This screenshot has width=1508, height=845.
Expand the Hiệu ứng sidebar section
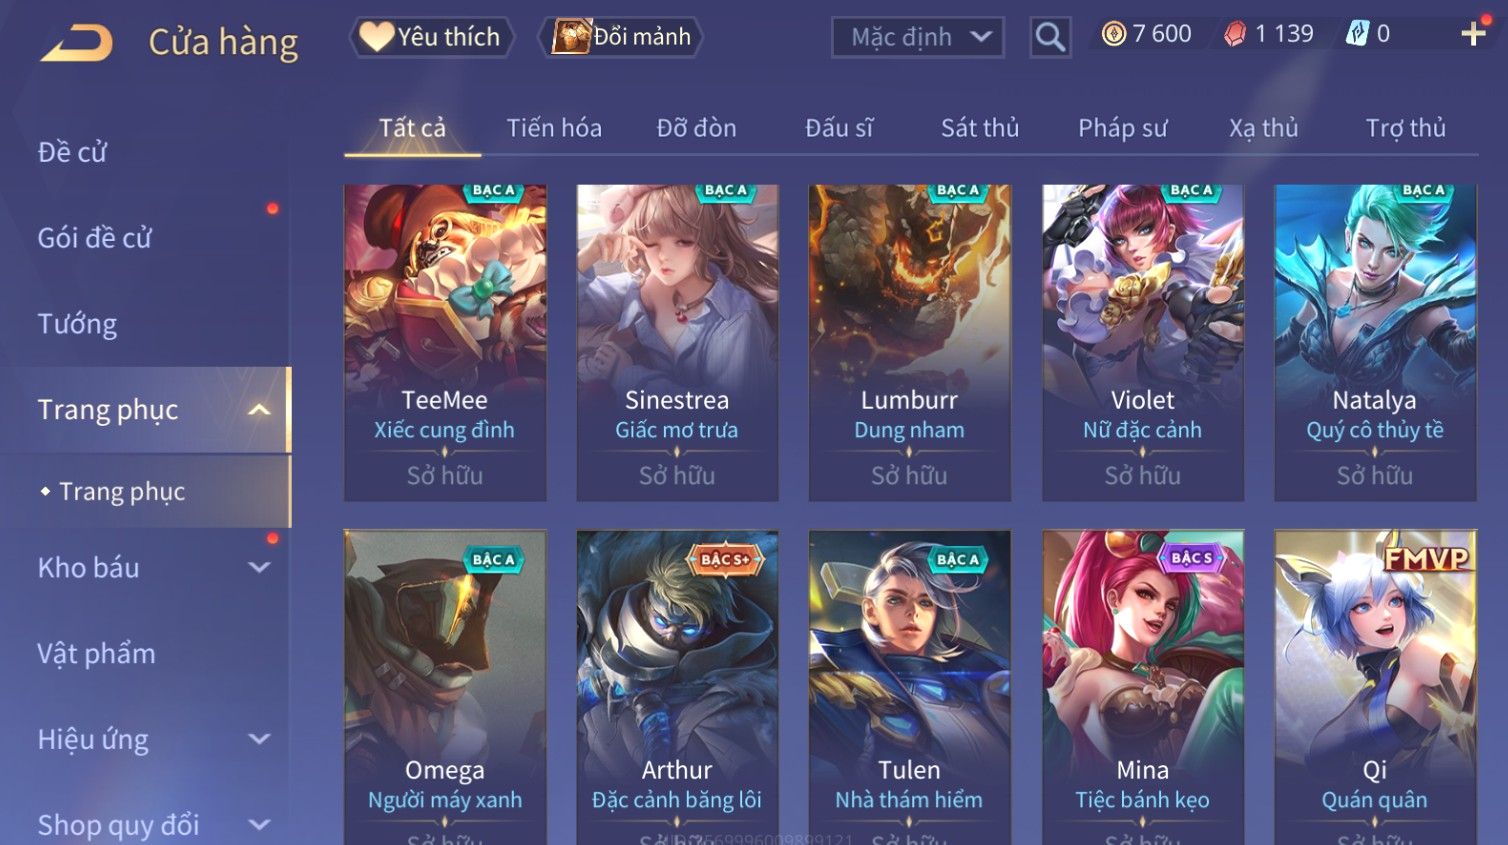(x=259, y=740)
